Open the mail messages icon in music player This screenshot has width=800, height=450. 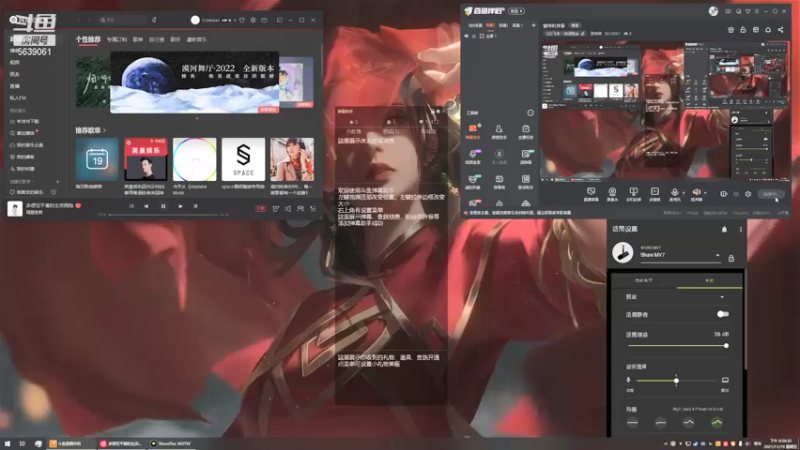click(x=264, y=20)
